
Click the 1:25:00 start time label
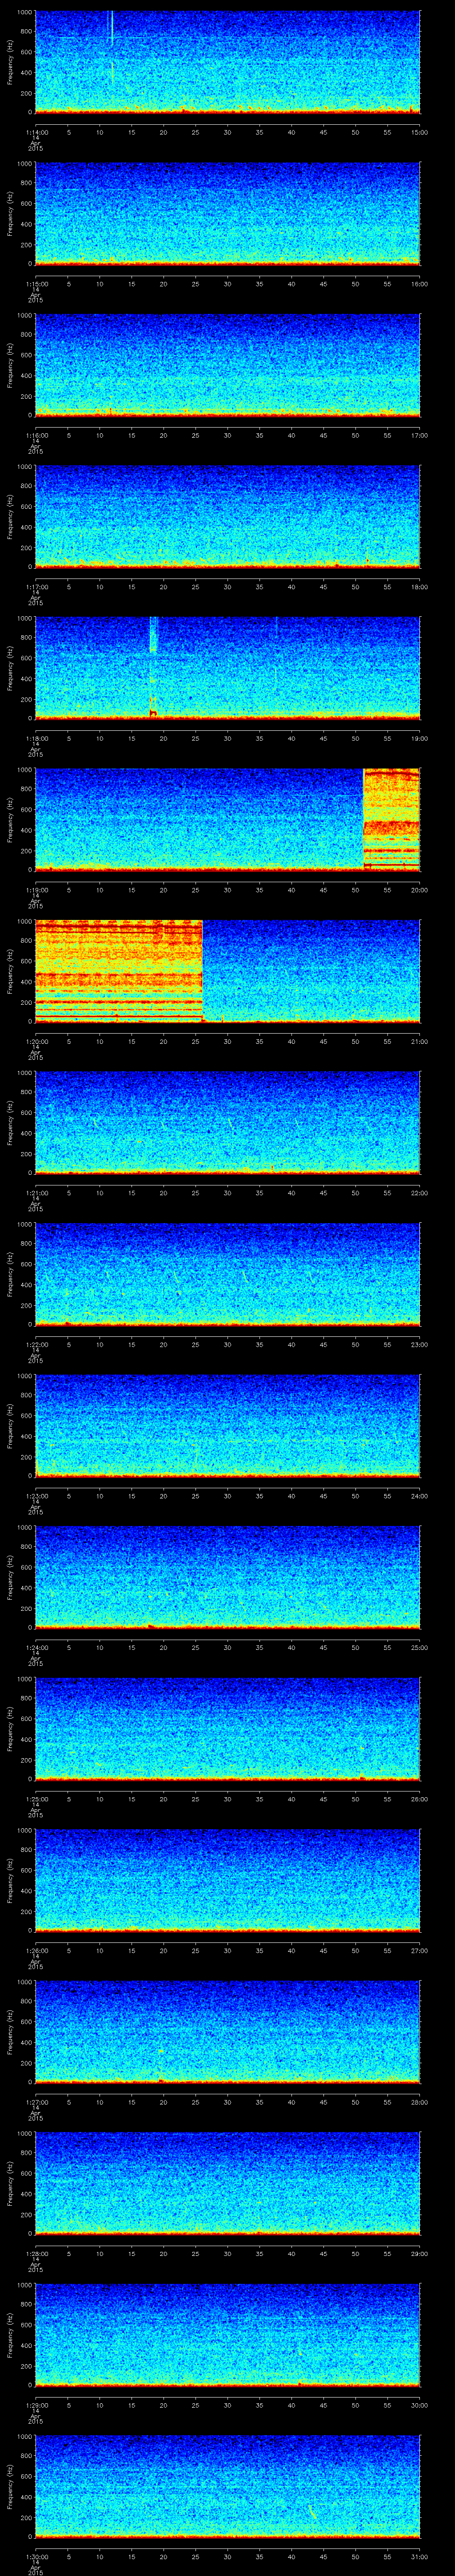pyautogui.click(x=36, y=1799)
